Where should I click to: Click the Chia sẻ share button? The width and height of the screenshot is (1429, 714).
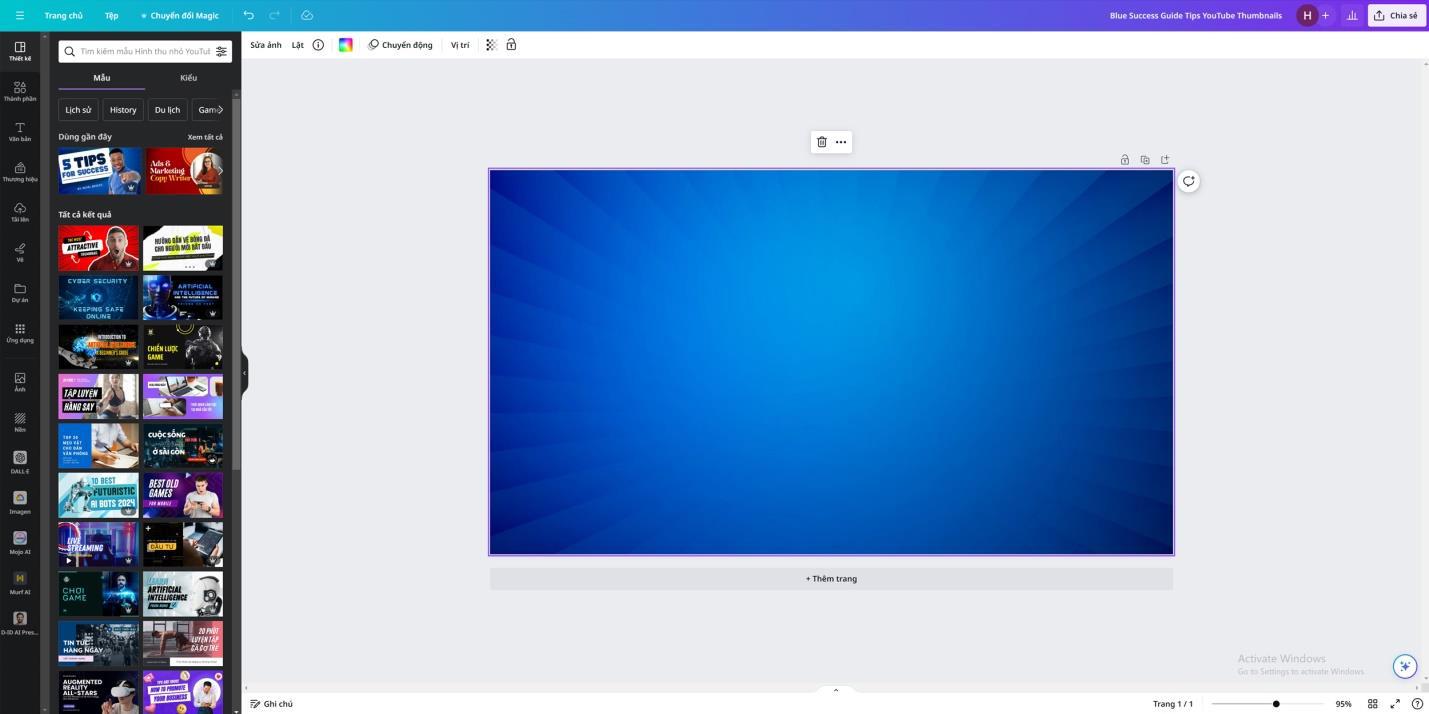pos(1396,15)
